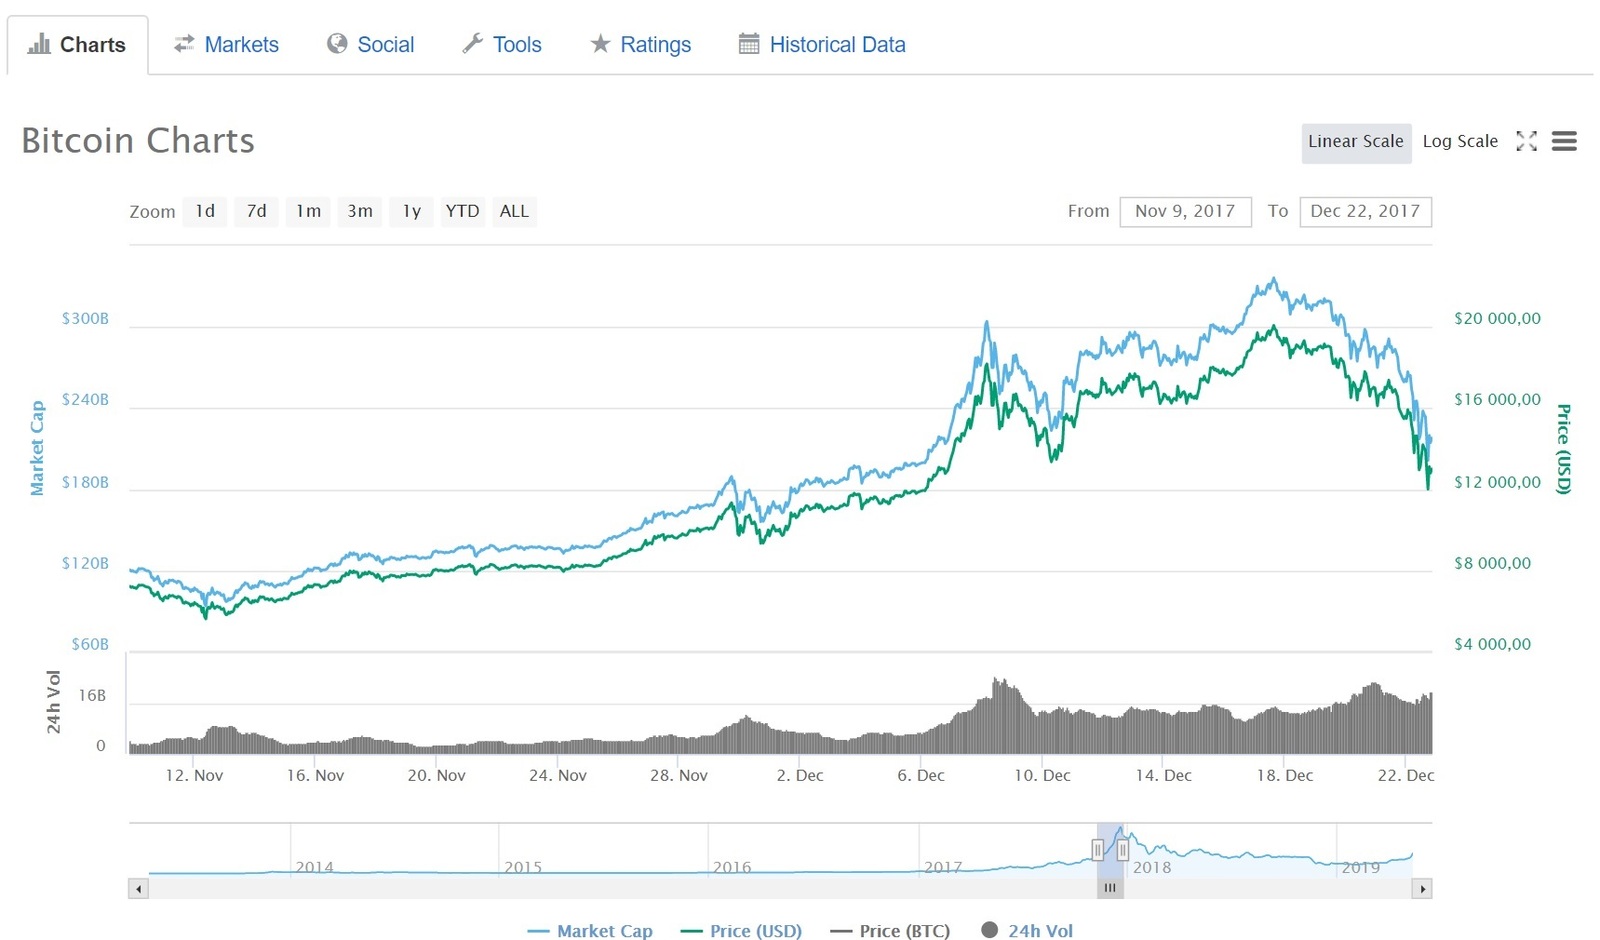Click the navigator scroll-left arrow
The height and width of the screenshot is (940, 1600).
click(x=139, y=889)
